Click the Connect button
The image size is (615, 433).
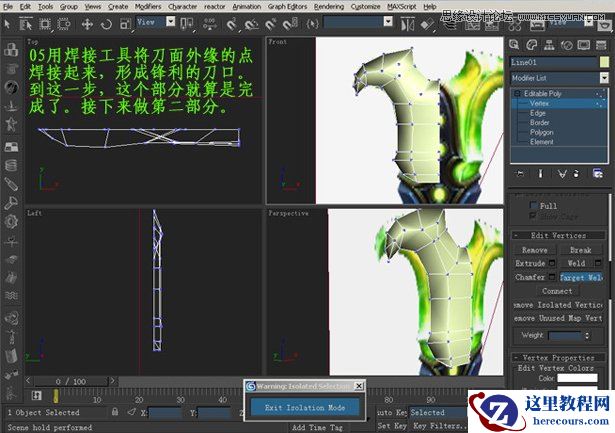point(557,291)
